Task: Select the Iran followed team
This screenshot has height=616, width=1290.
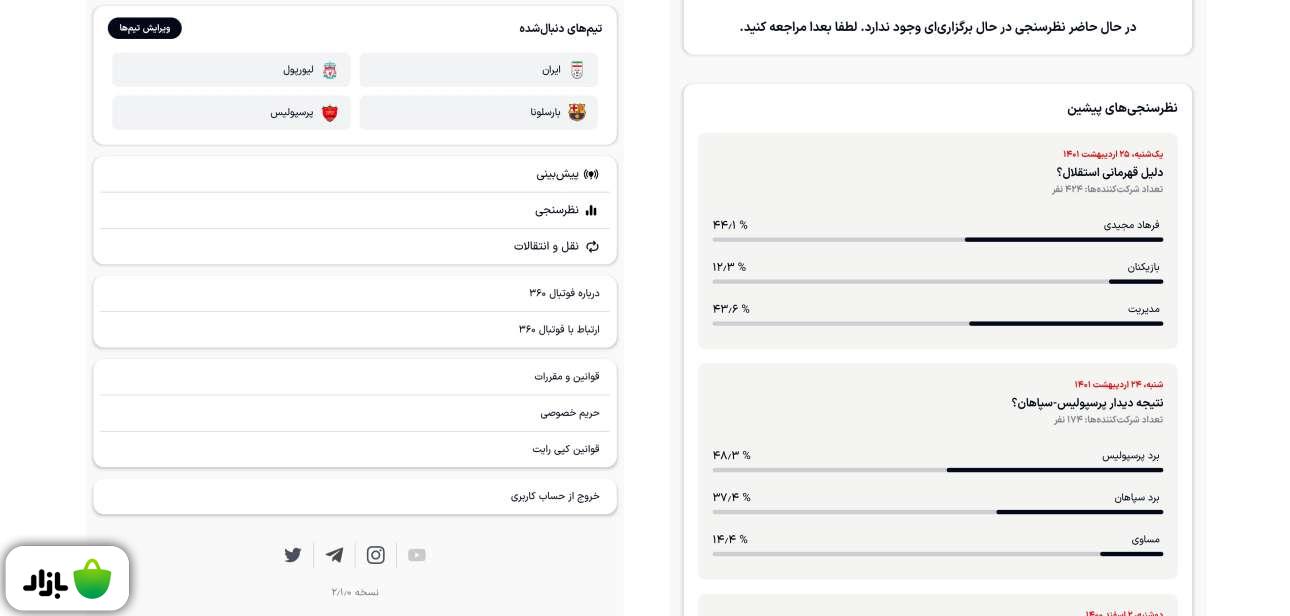Action: [x=479, y=70]
